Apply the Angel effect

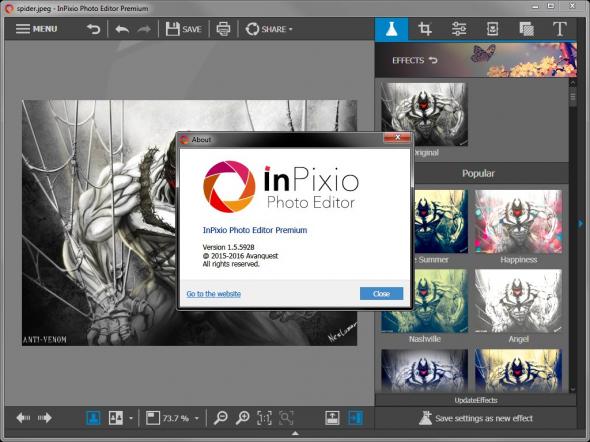point(518,301)
